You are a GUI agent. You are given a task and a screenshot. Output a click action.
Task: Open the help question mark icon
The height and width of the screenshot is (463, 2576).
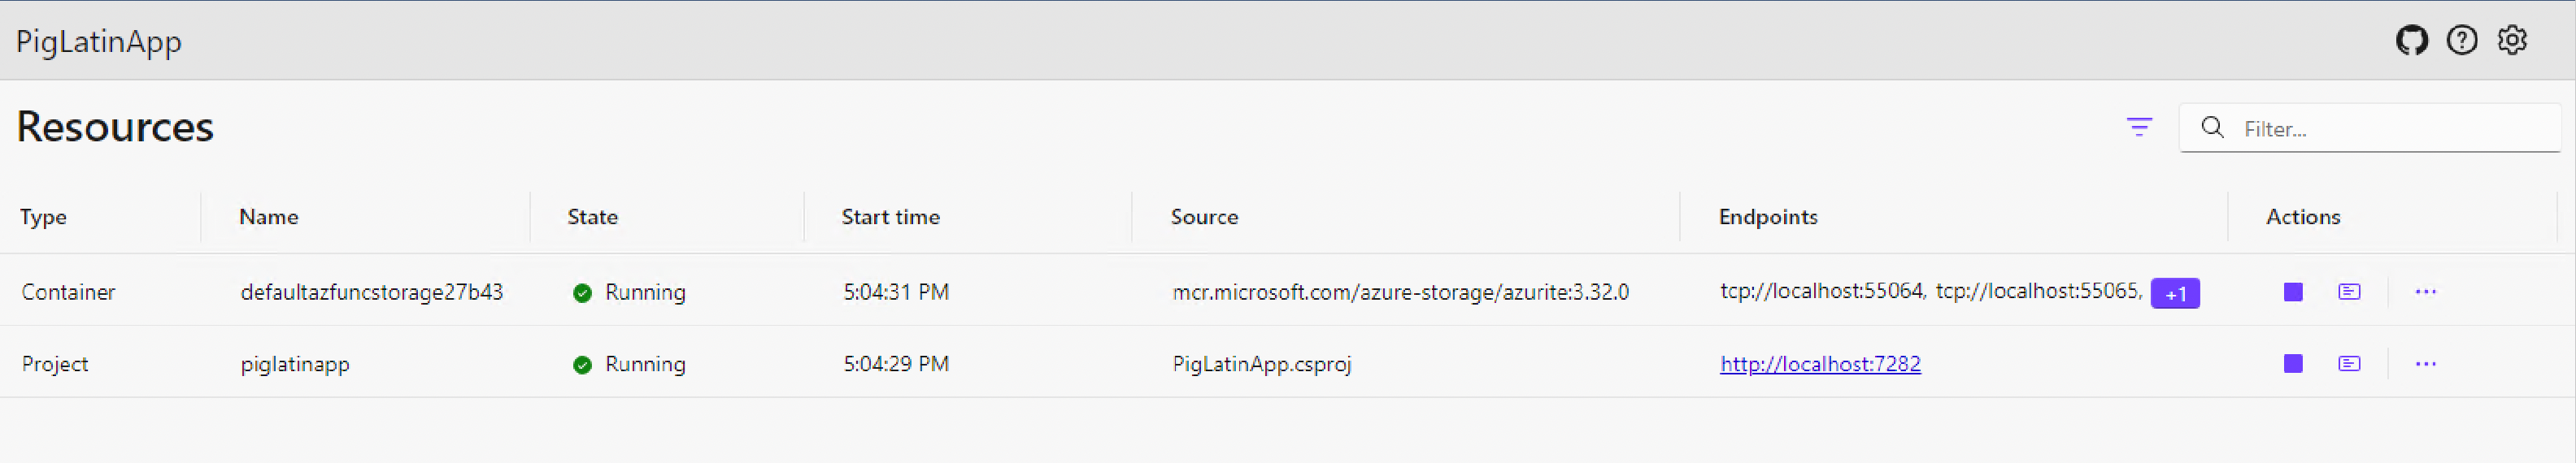[2462, 40]
